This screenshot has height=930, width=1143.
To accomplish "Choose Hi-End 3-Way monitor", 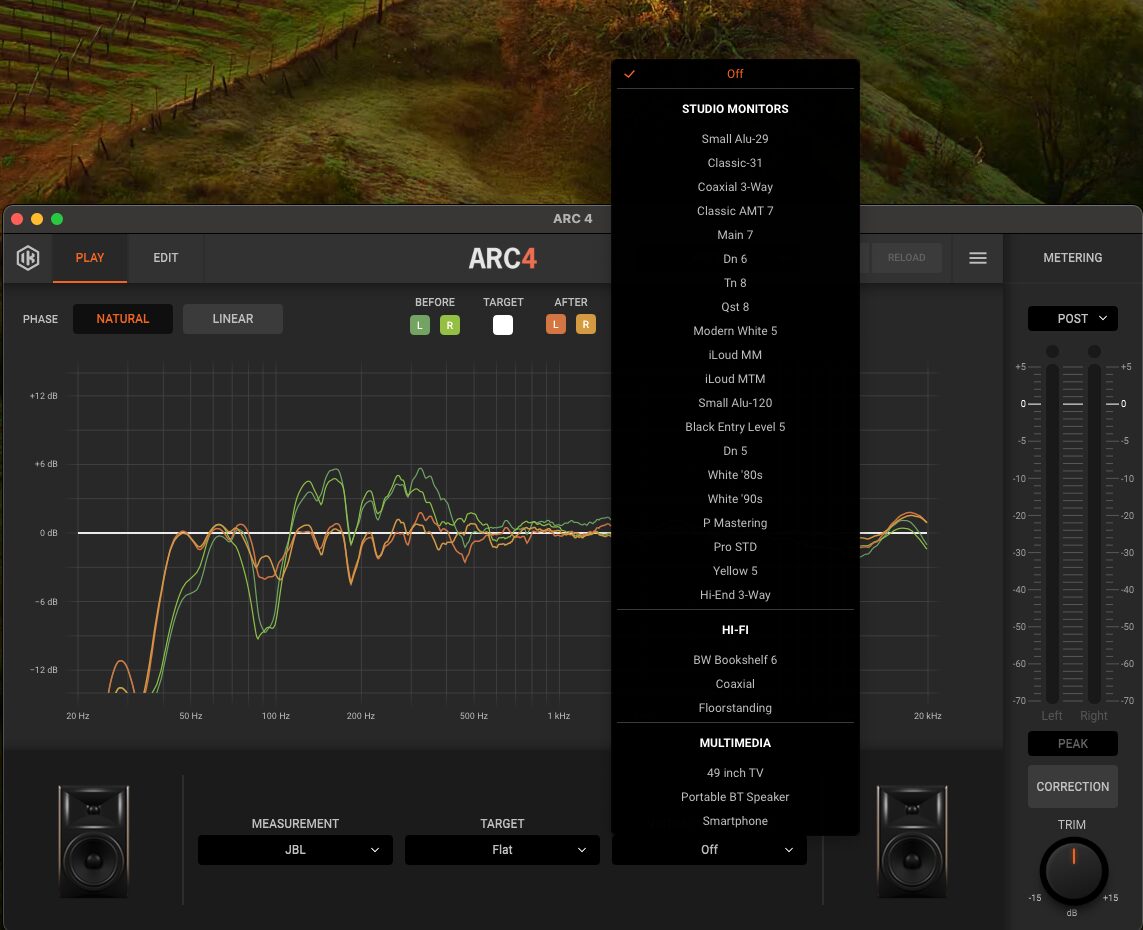I will click(x=735, y=595).
